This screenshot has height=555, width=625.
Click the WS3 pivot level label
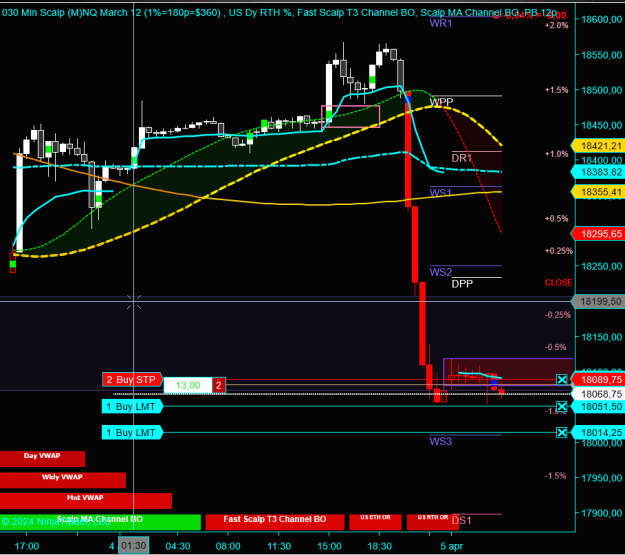coord(440,441)
